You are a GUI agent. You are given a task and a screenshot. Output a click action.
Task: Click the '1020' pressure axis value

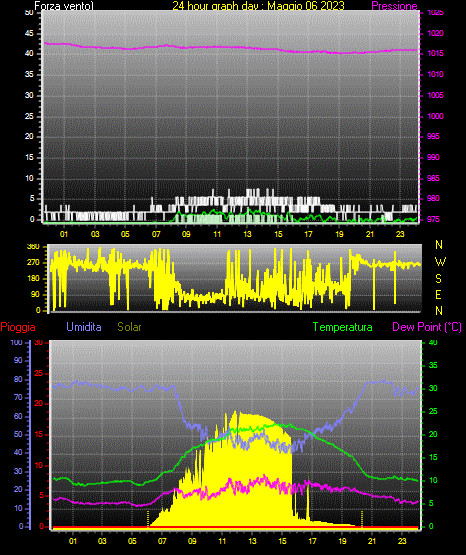(x=436, y=33)
